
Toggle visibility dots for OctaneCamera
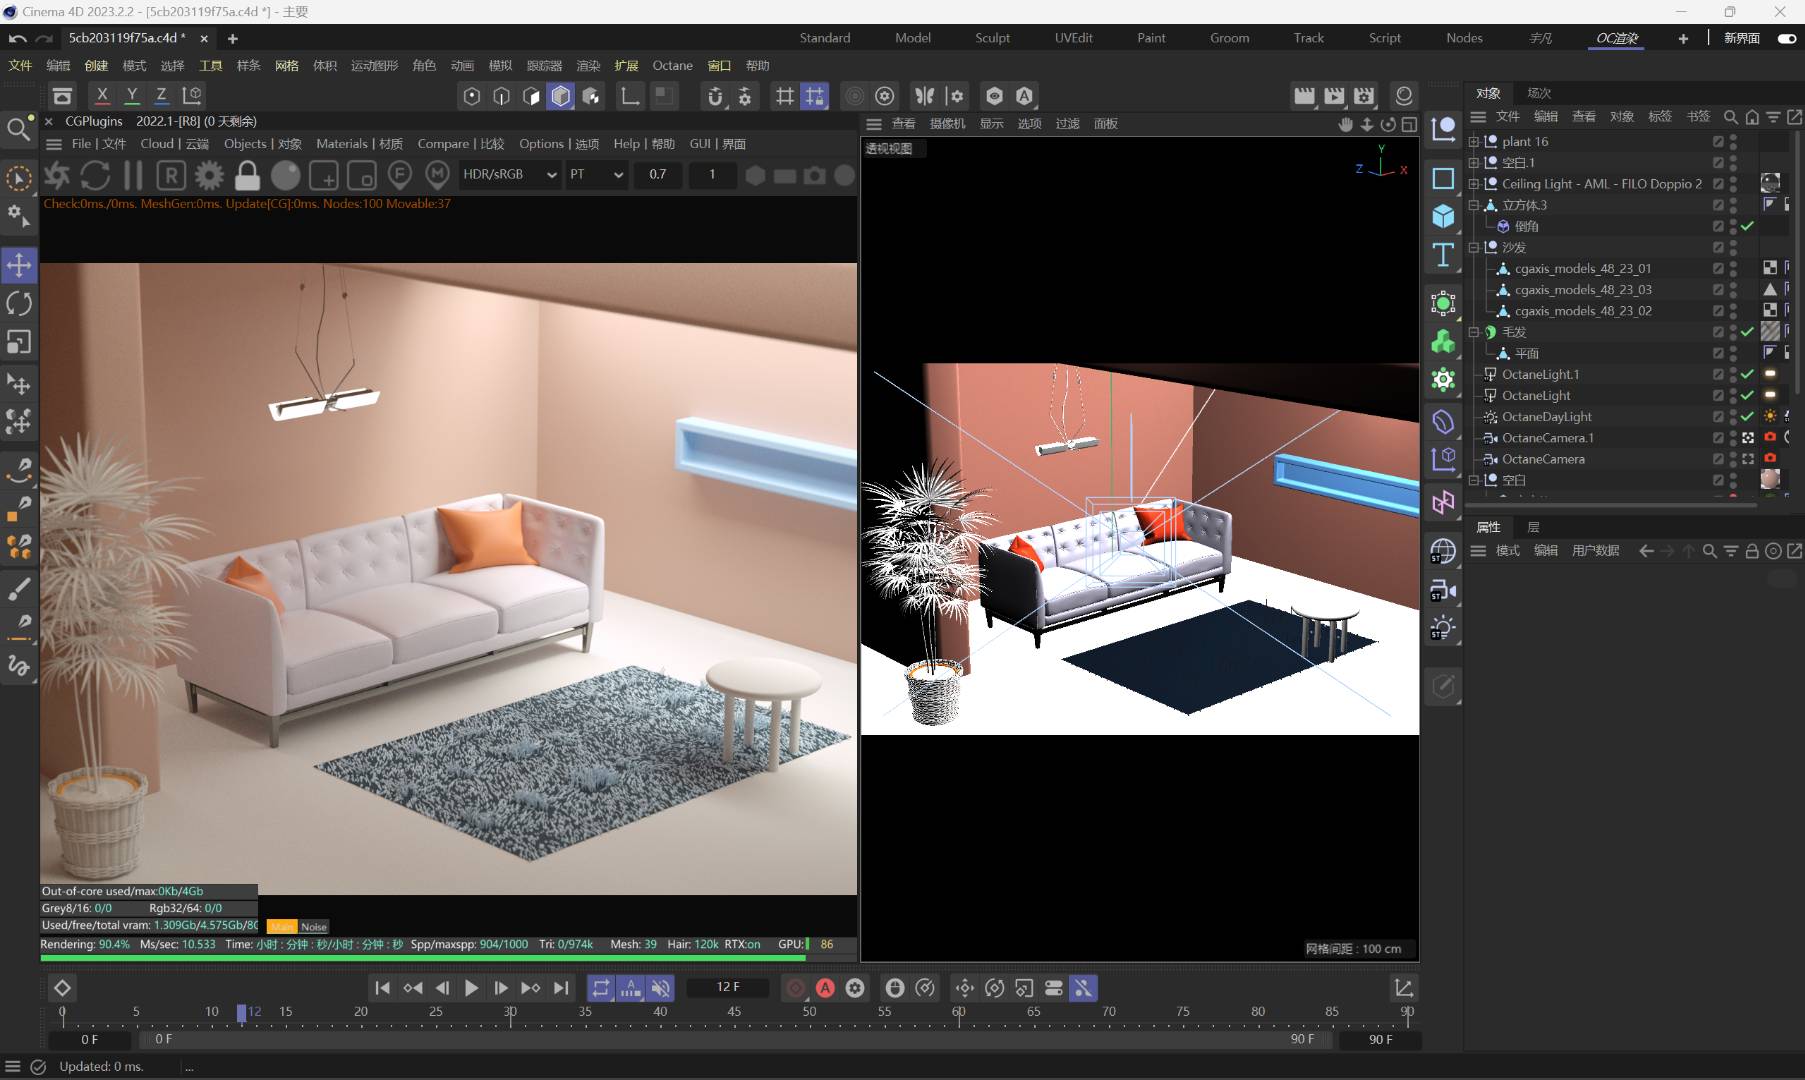tap(1733, 459)
